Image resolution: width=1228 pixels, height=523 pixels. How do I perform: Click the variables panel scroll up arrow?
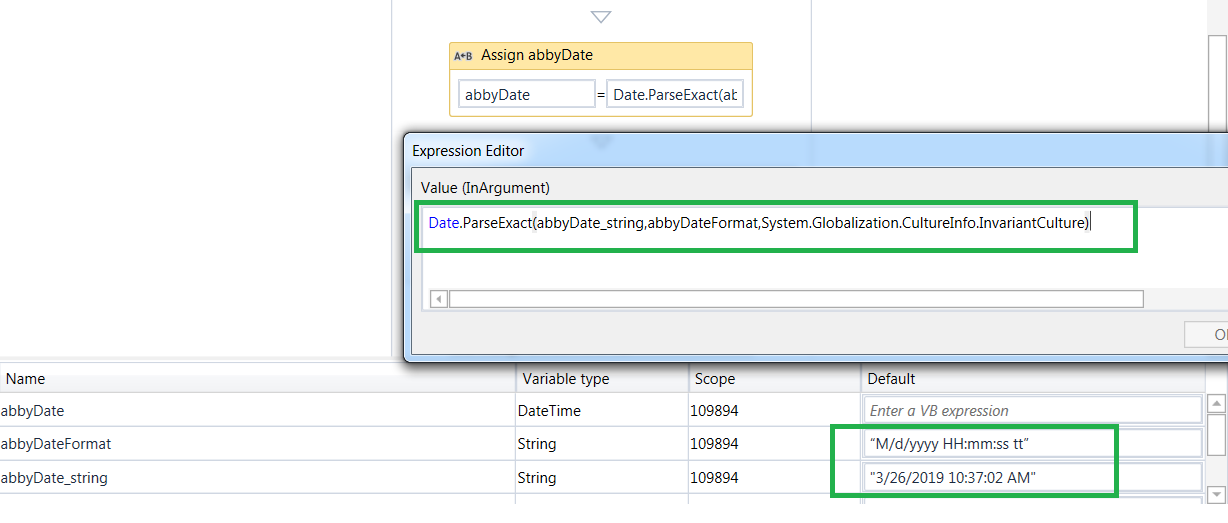(1217, 404)
